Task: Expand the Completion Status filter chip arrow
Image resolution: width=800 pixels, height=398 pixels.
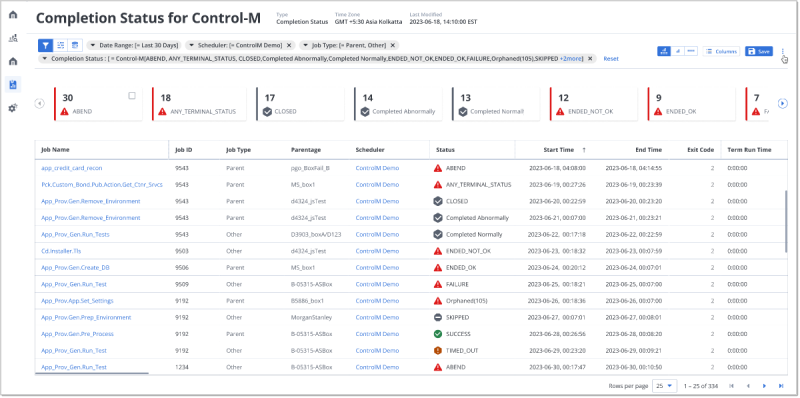Action: pyautogui.click(x=45, y=59)
